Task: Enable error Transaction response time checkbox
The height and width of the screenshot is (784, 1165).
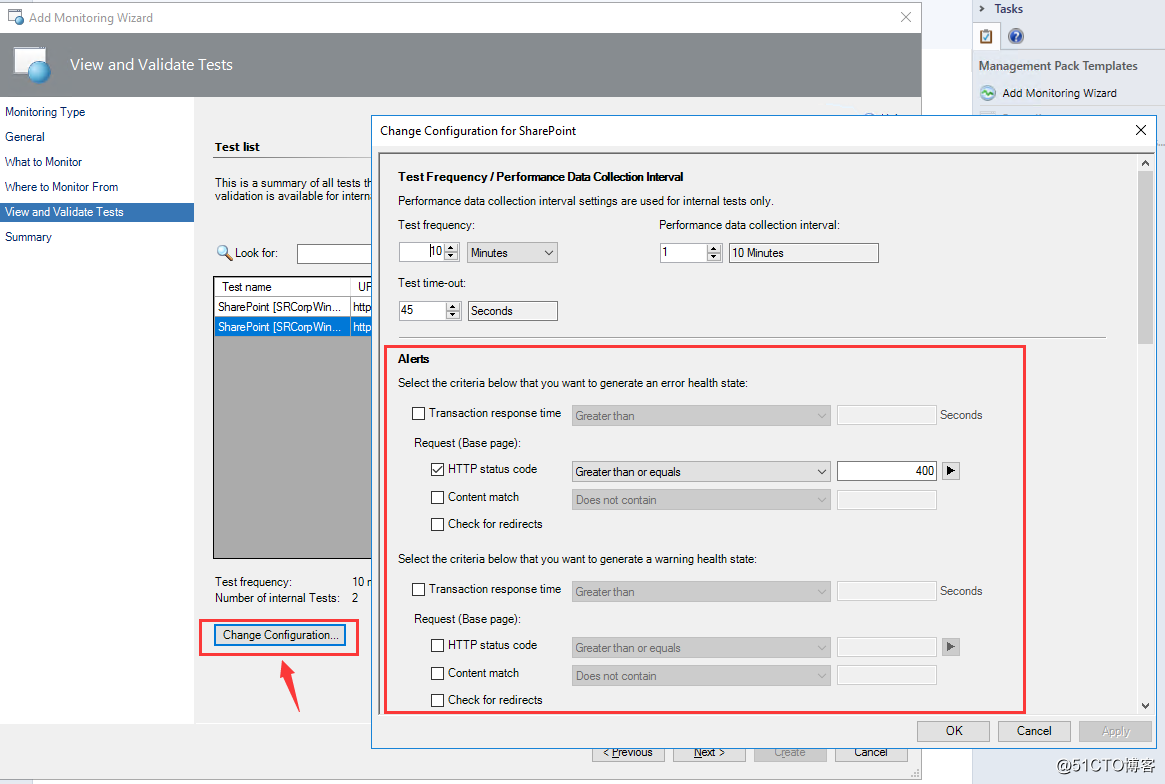Action: [x=418, y=413]
